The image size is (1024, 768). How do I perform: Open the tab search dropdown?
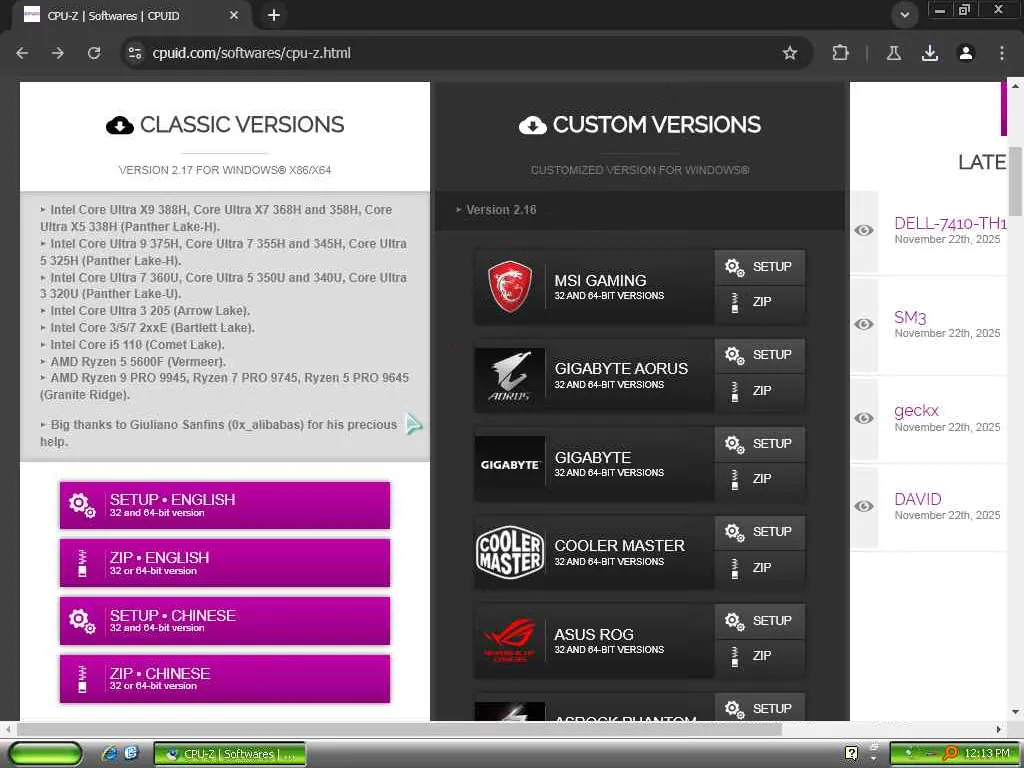pos(904,15)
